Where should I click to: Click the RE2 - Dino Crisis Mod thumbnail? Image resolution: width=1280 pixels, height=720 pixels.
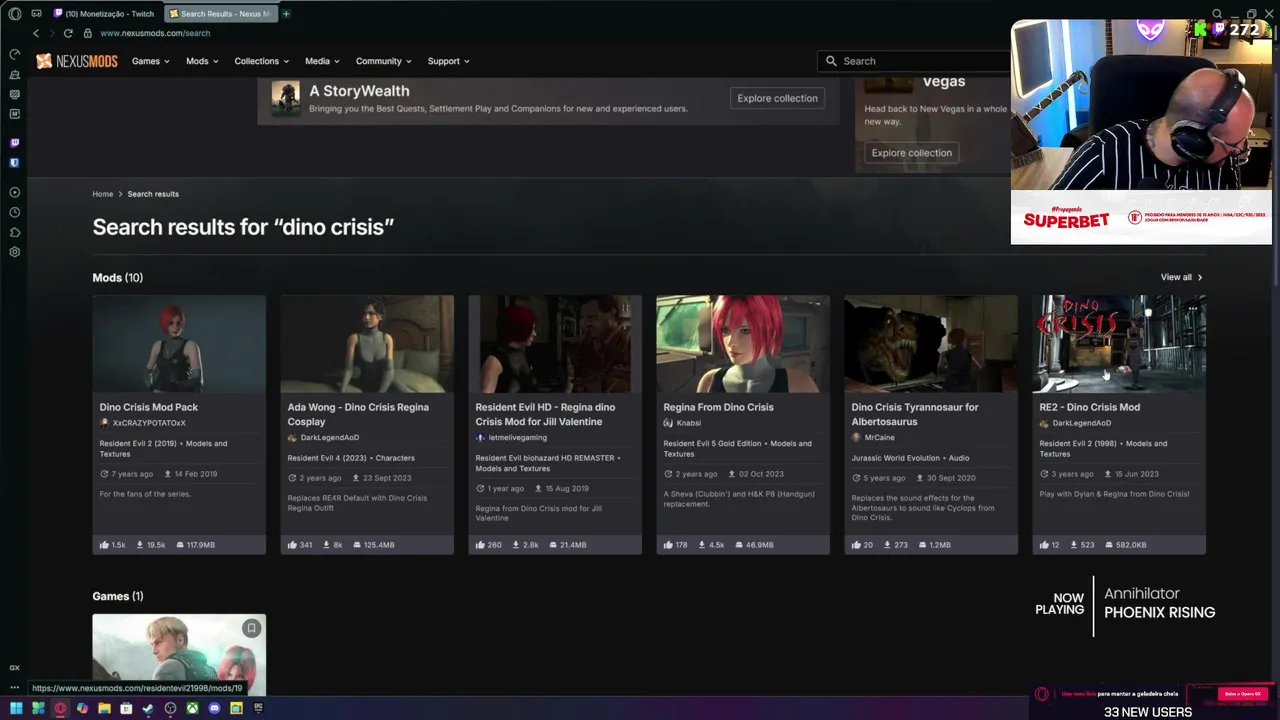click(1119, 344)
